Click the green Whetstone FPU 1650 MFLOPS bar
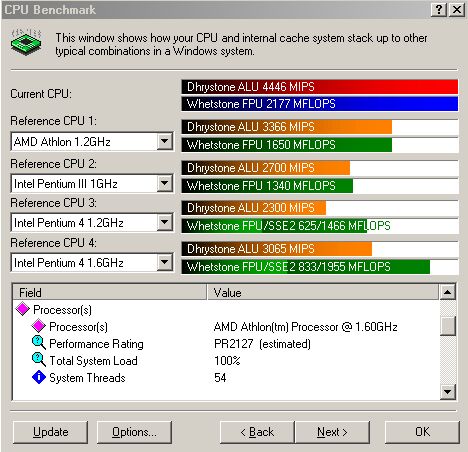468x452 pixels. point(287,145)
